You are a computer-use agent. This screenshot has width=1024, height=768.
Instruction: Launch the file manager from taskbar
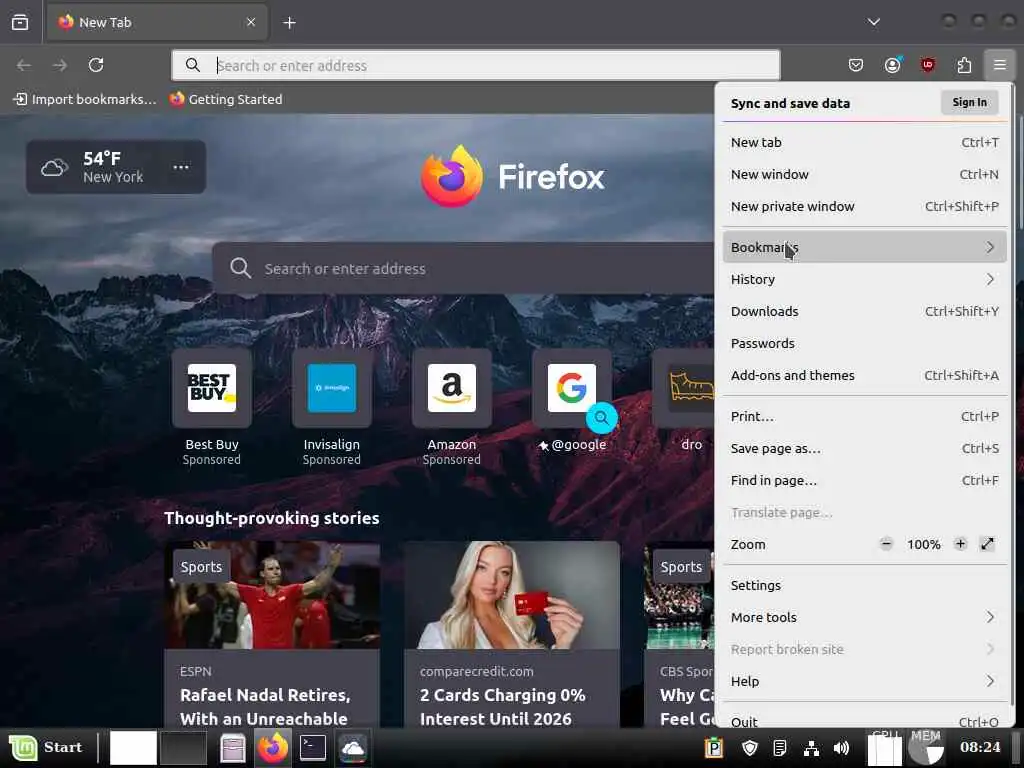coord(232,748)
